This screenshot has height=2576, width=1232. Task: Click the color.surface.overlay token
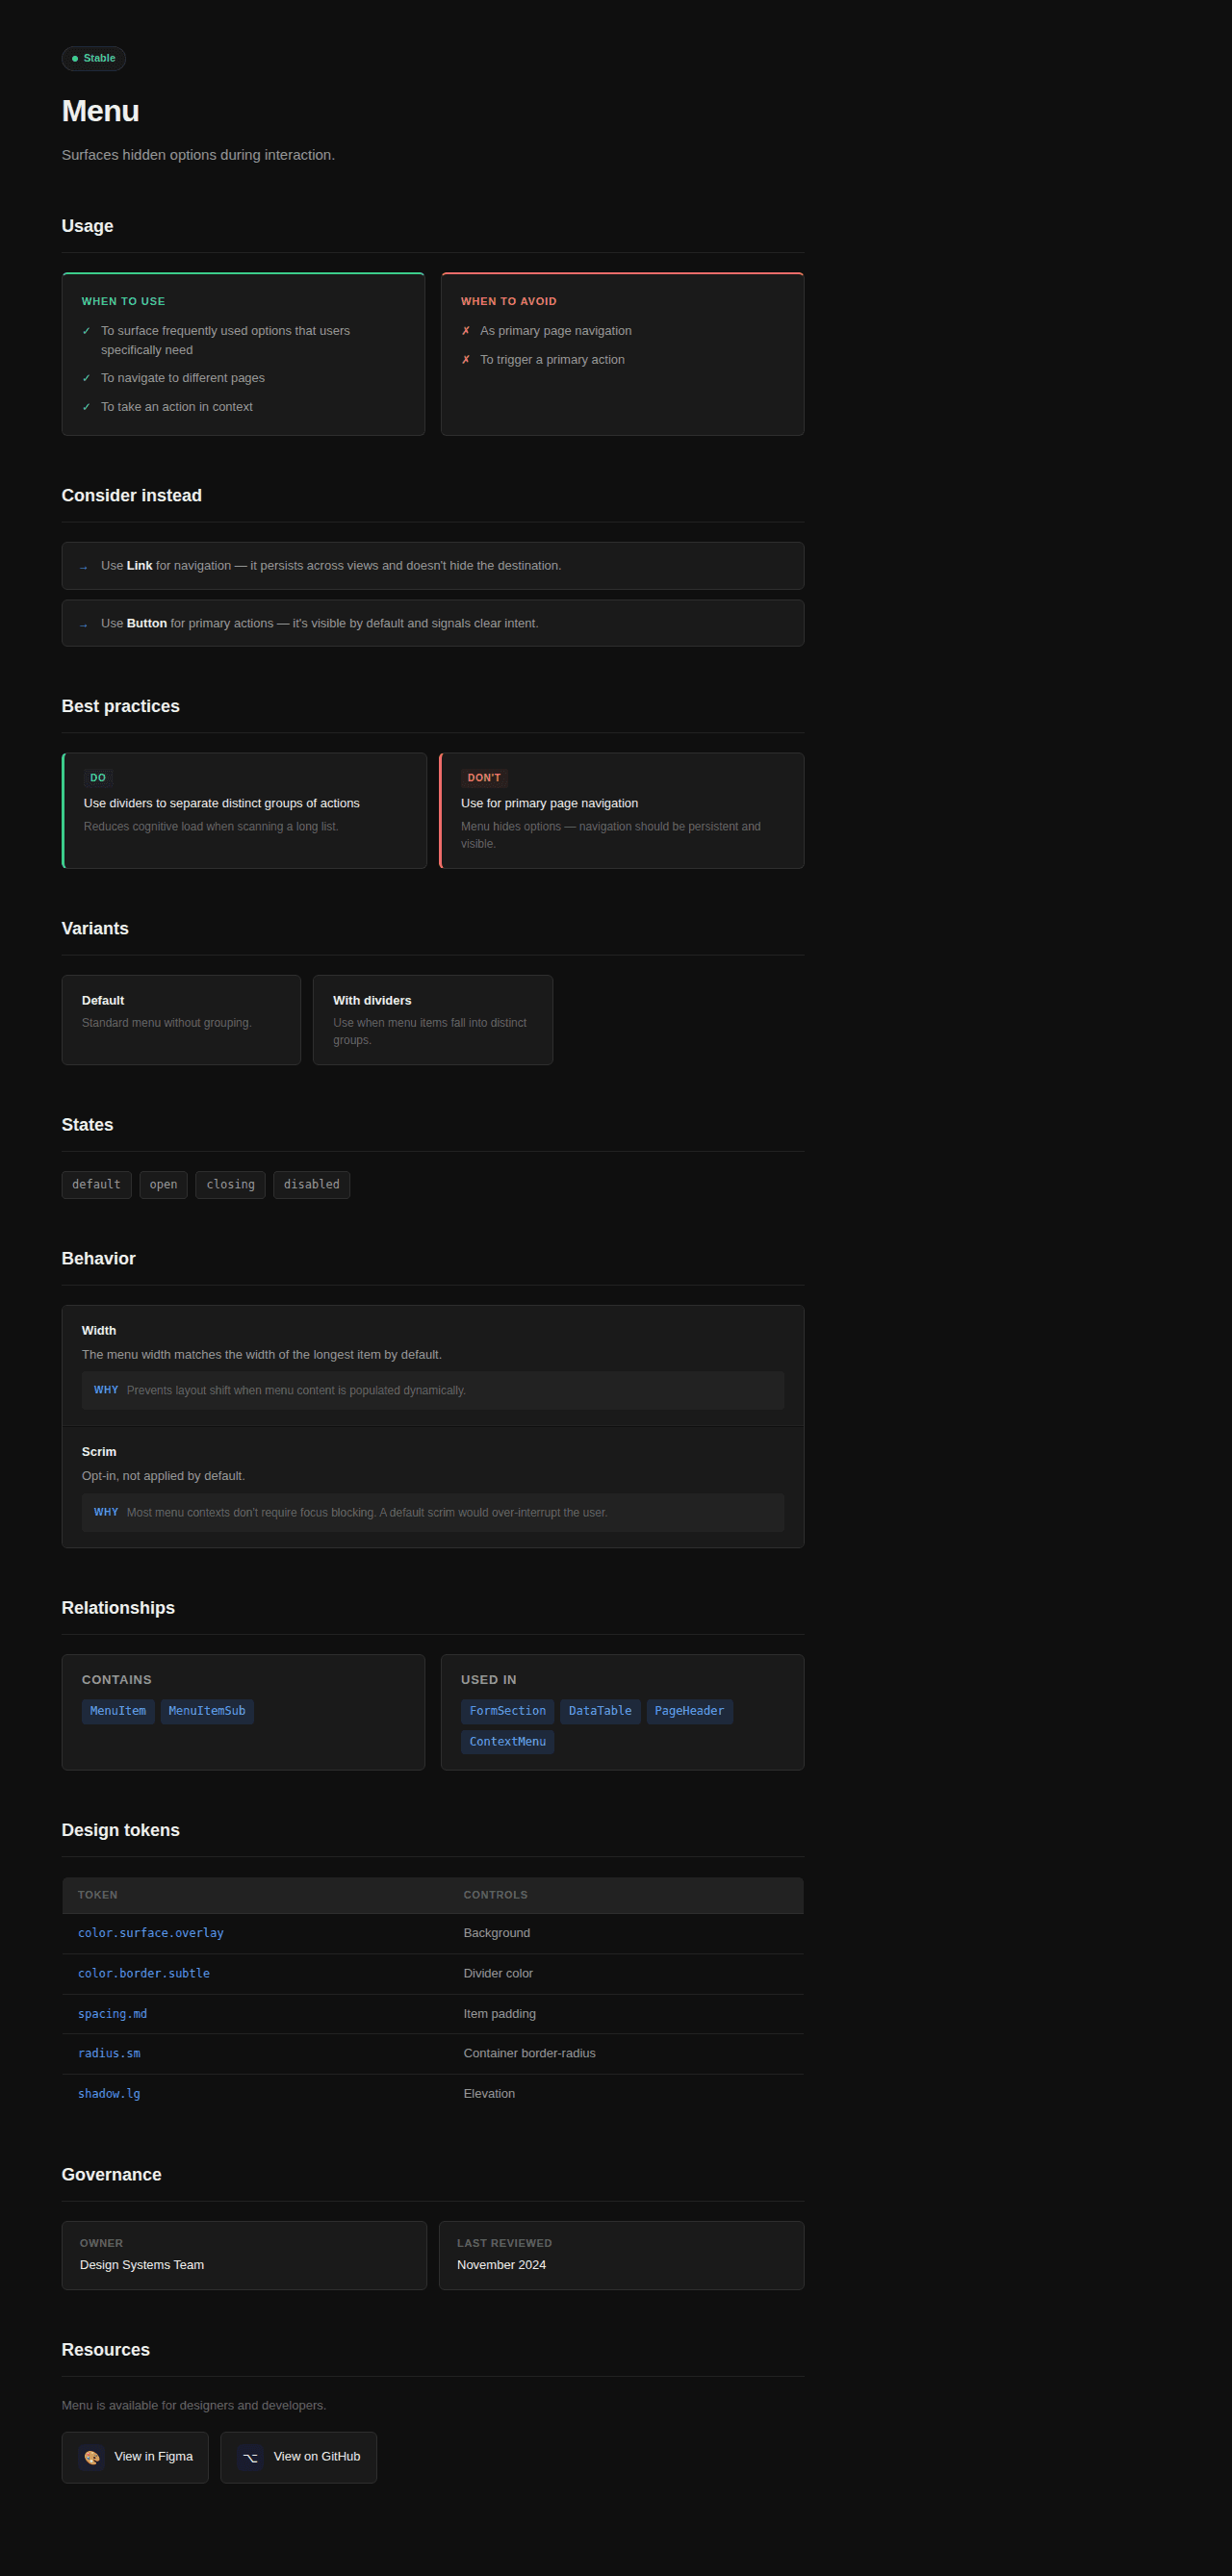[151, 1933]
